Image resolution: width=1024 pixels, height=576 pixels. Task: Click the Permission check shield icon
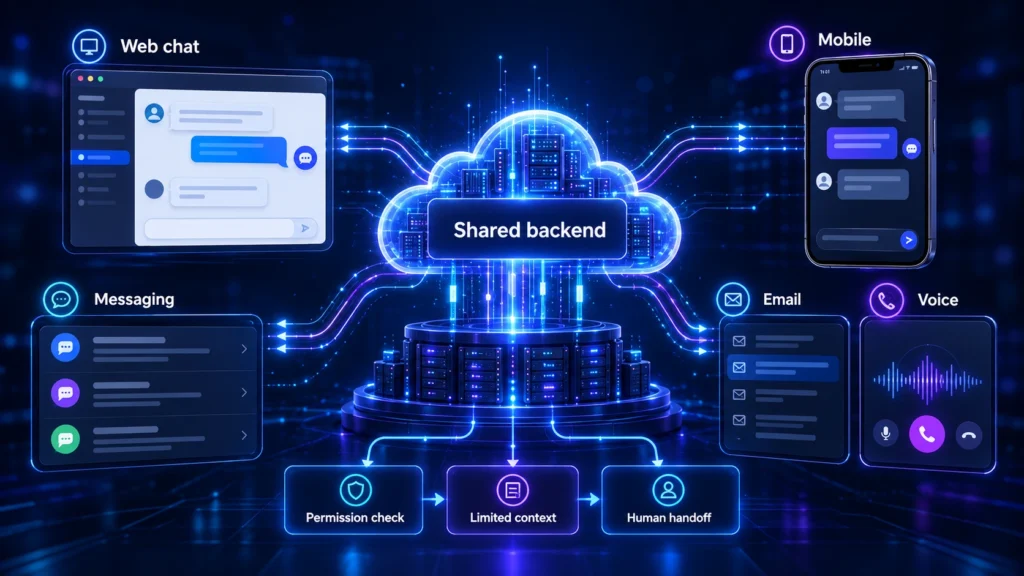(x=356, y=490)
